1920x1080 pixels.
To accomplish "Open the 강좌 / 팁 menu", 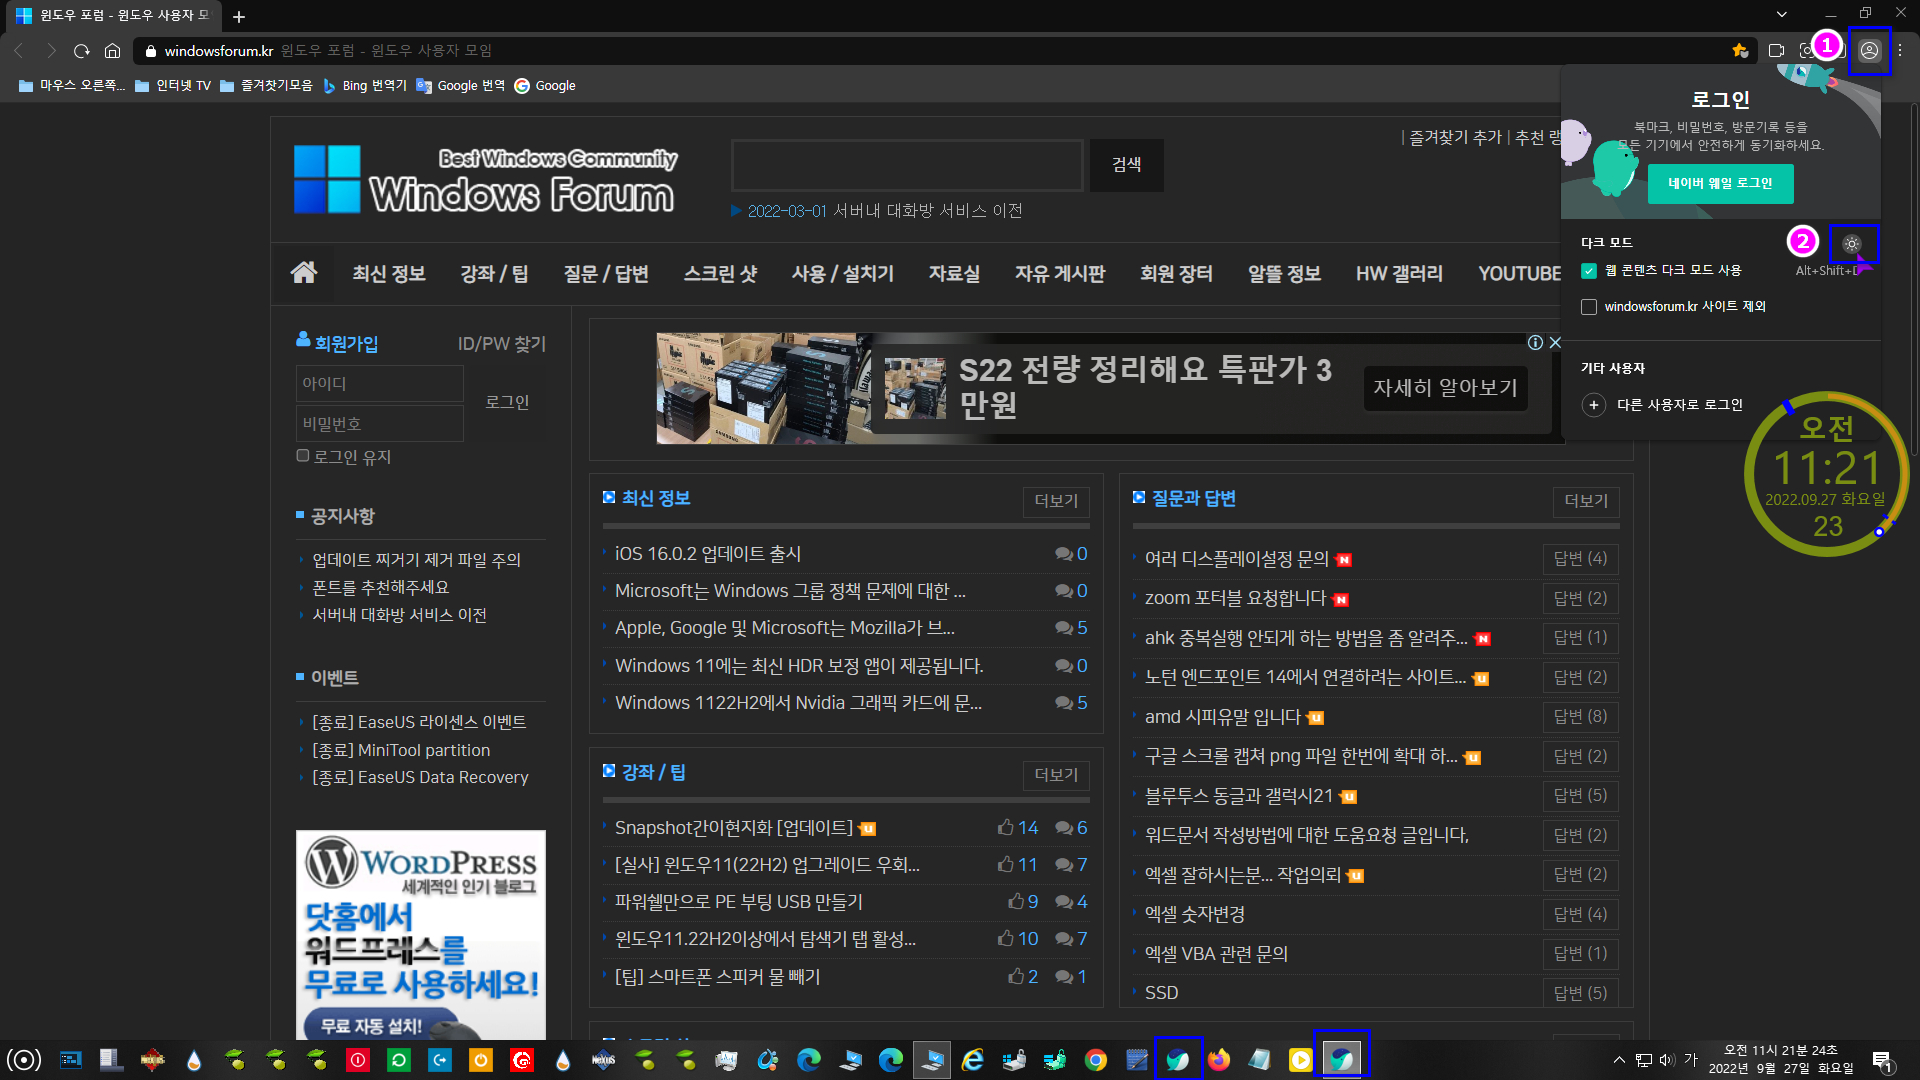I will 494,274.
